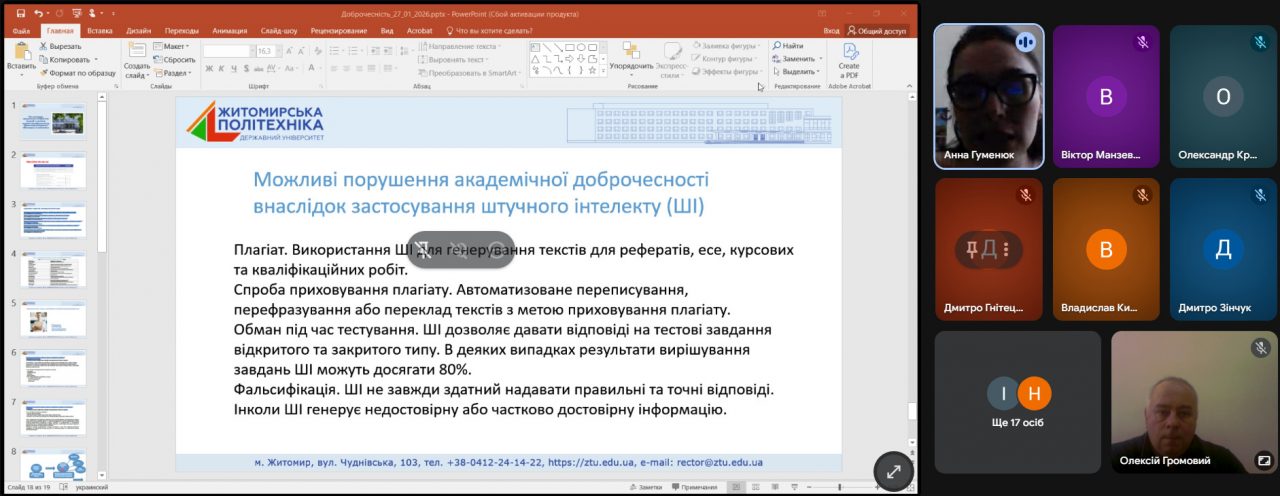Open the Анимация ribbon tab
Image resolution: width=1280 pixels, height=496 pixels.
230,31
